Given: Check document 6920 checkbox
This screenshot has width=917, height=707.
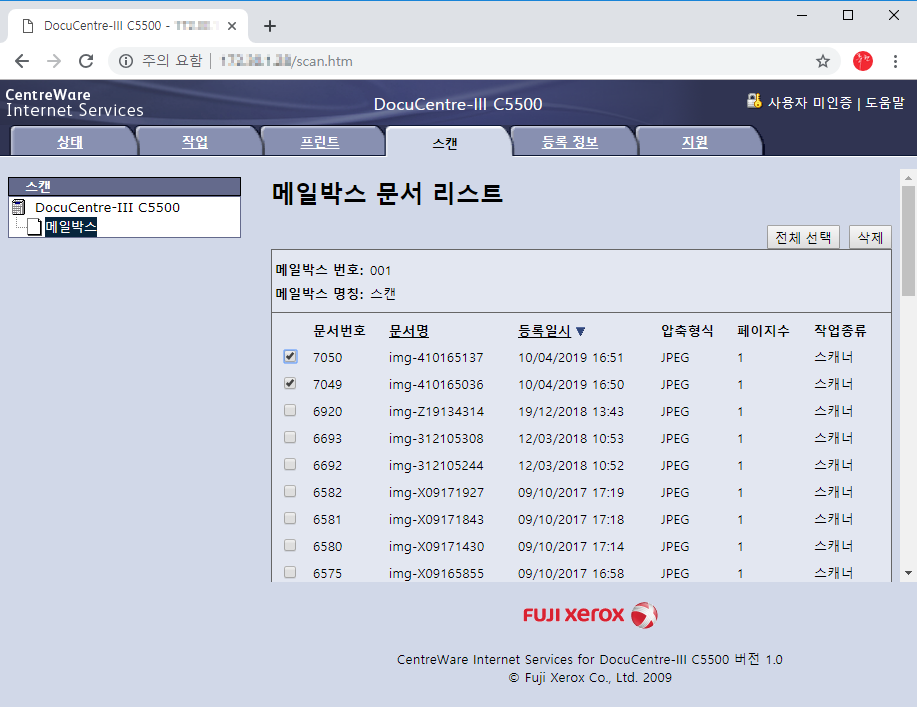Looking at the screenshot, I should (x=290, y=410).
